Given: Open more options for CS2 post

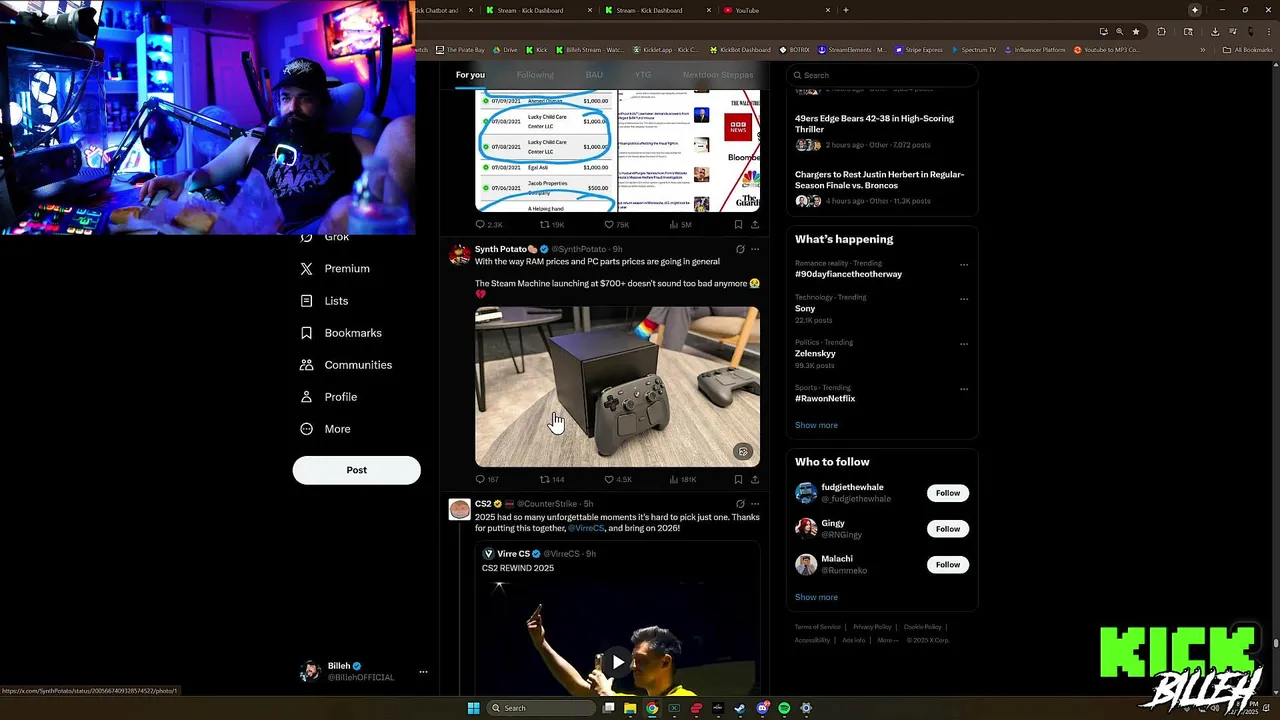Looking at the screenshot, I should [x=755, y=504].
